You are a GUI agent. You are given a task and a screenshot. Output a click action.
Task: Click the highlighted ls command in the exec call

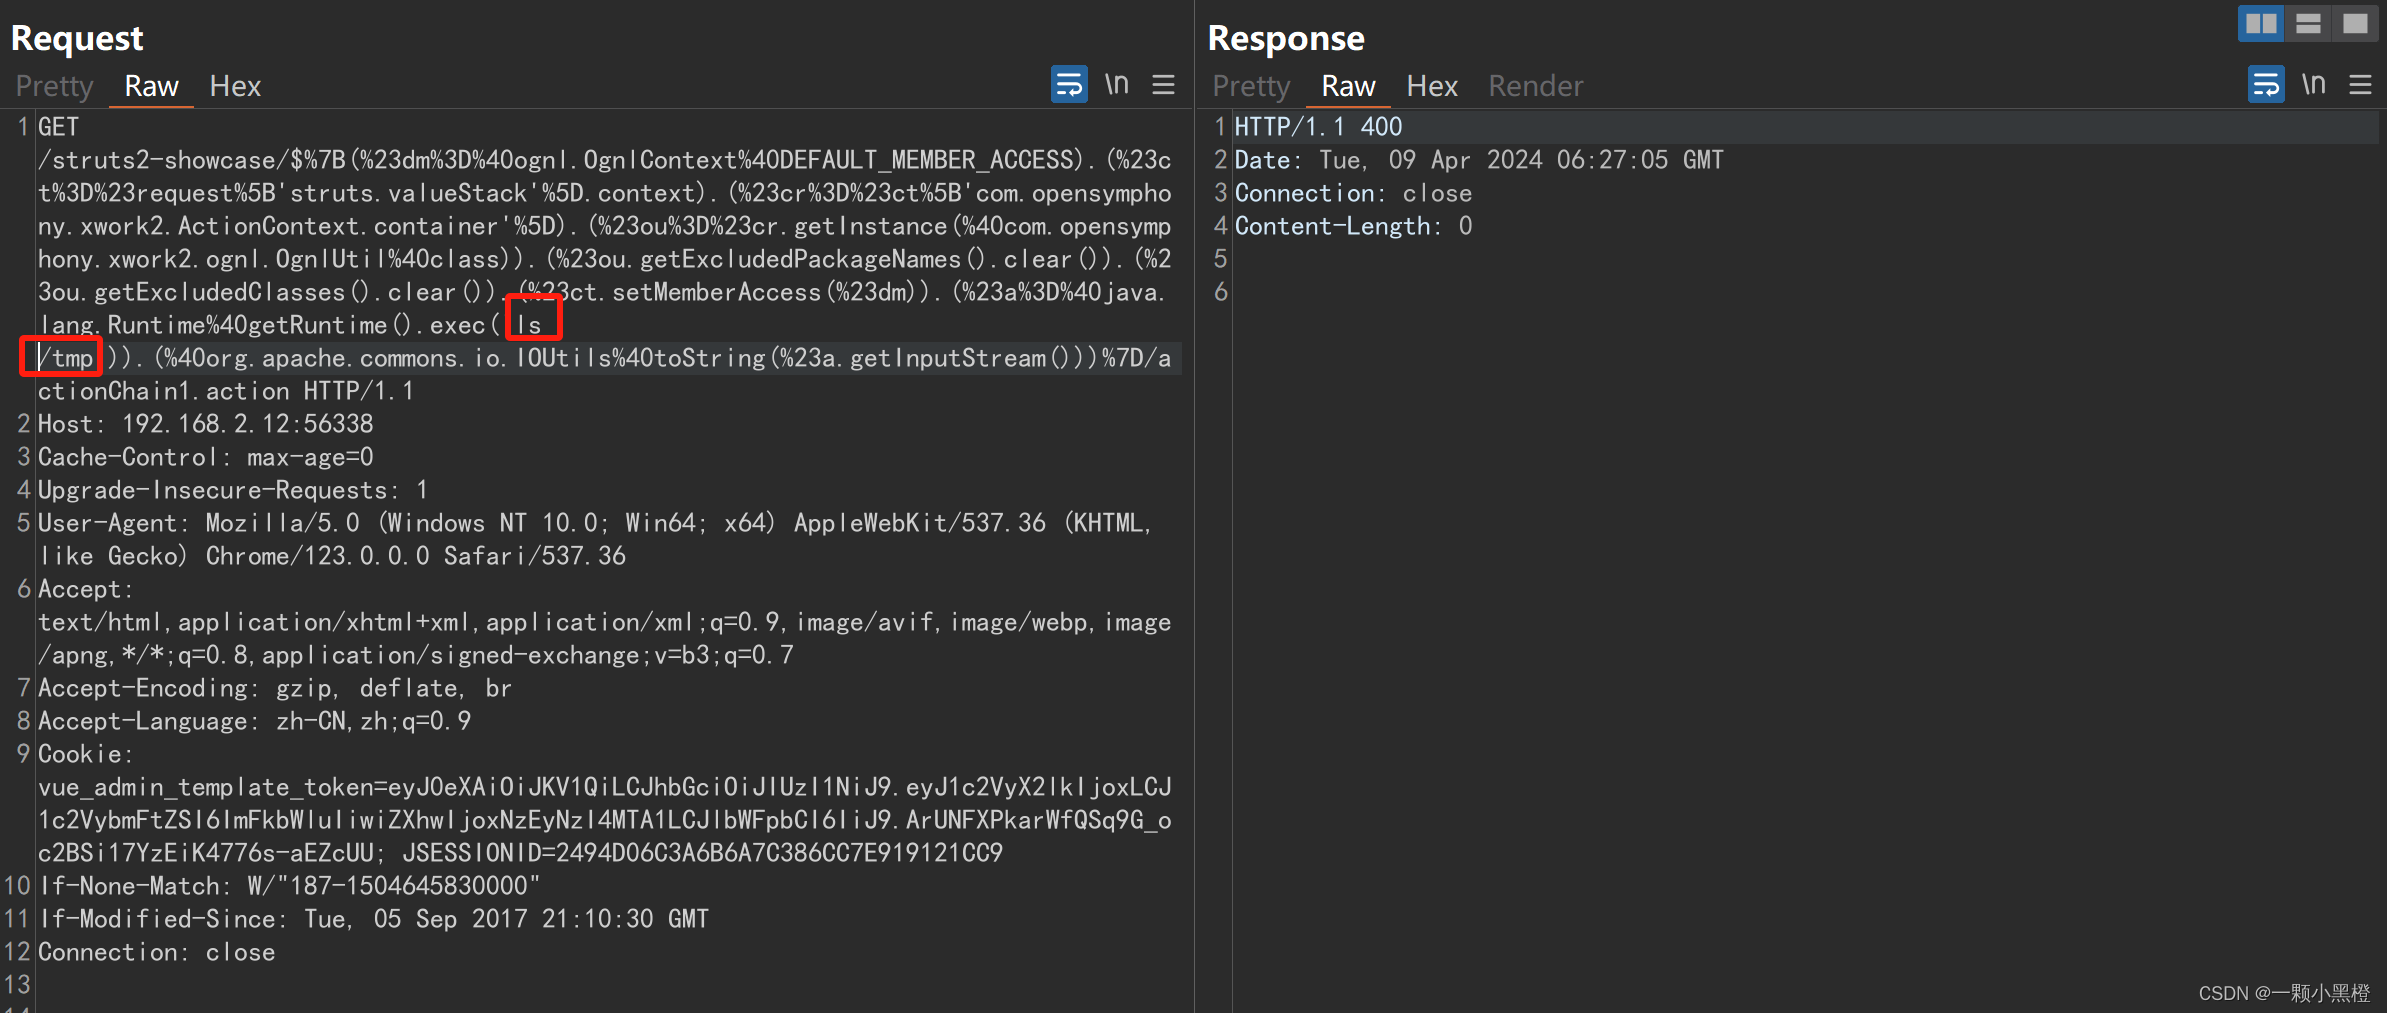point(533,324)
